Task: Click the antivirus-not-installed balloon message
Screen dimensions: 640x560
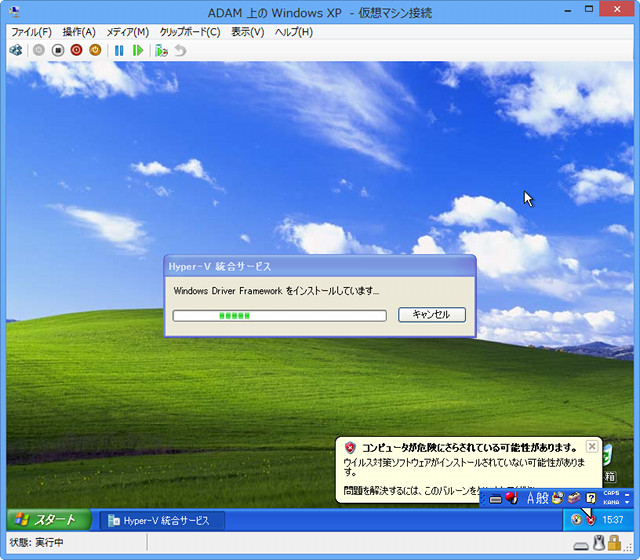Action: coord(464,467)
